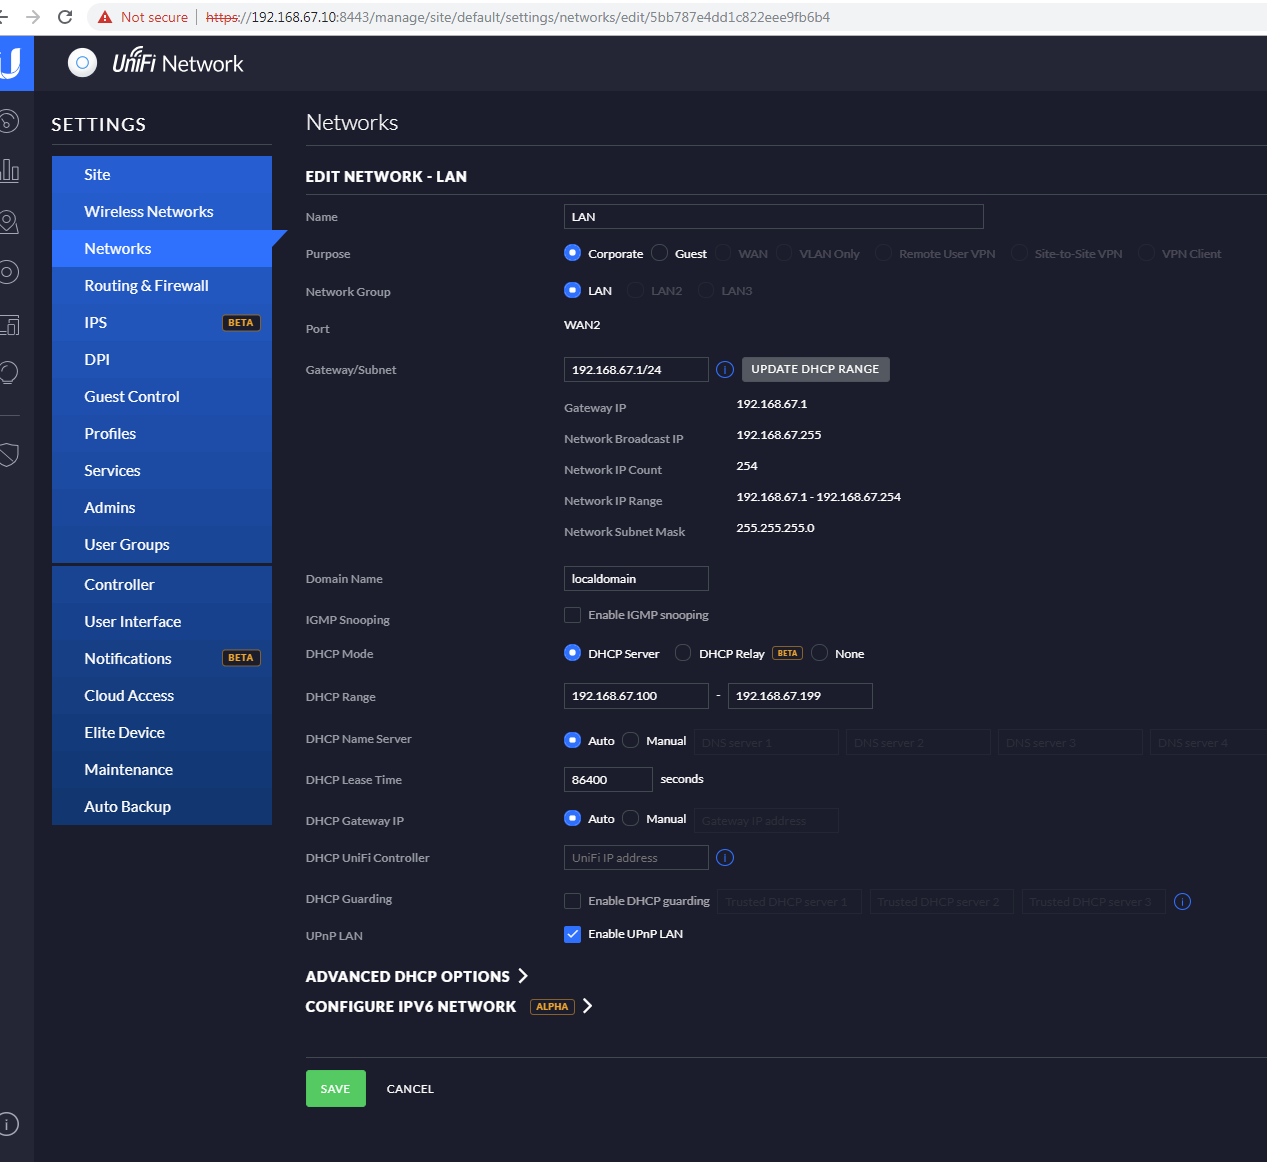Open Routing & Firewall settings

click(146, 286)
